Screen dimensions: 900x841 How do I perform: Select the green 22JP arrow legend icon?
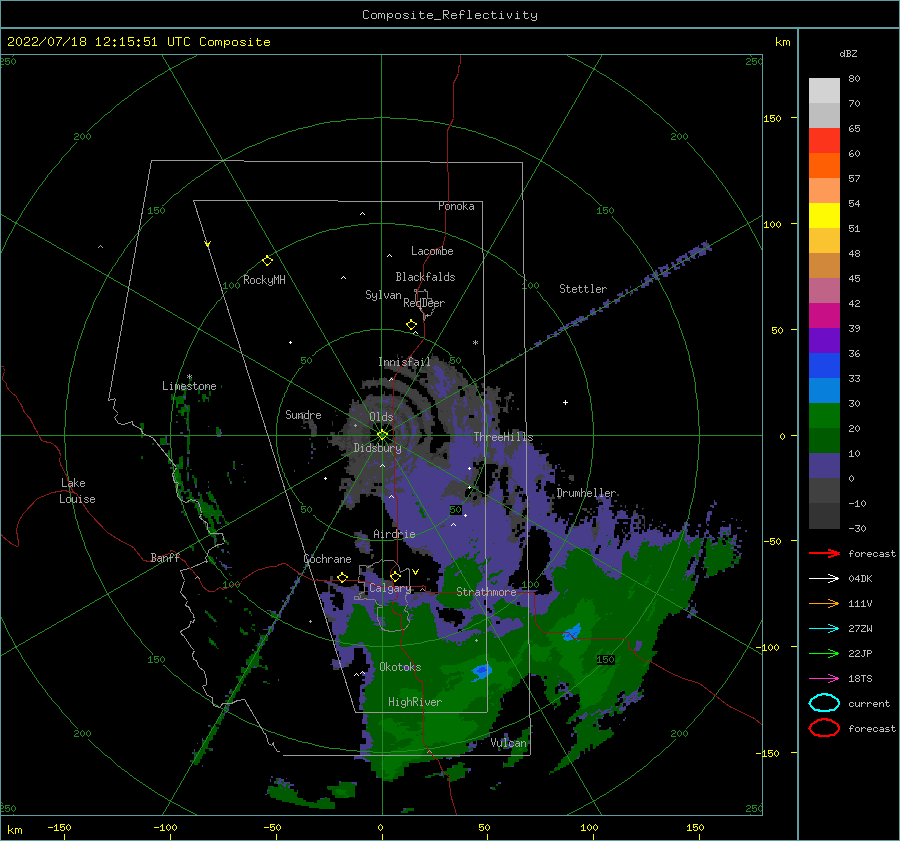[824, 653]
